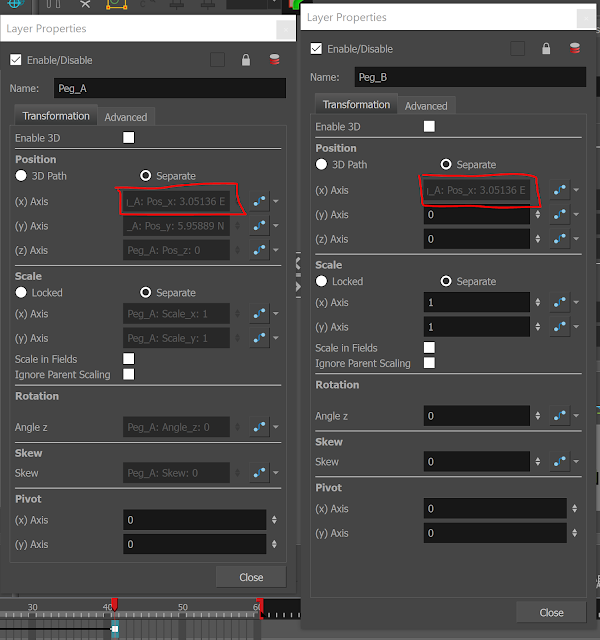Open function curve for Peg_B Skew
Screen dimensions: 600x640
click(x=560, y=462)
